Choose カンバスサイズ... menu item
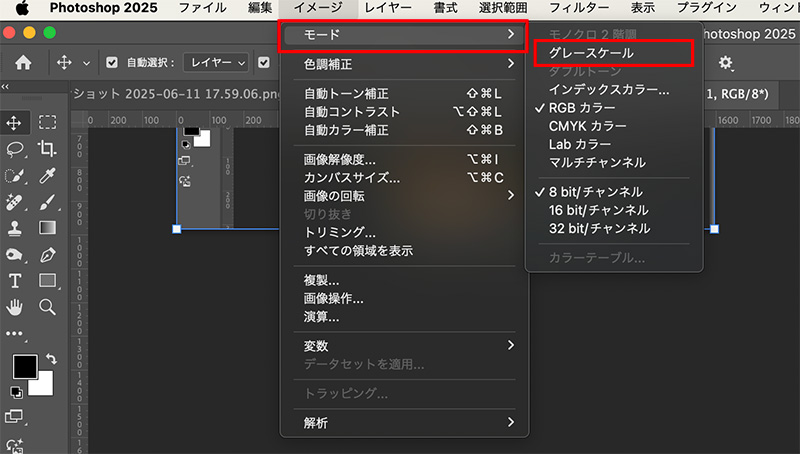 point(404,178)
